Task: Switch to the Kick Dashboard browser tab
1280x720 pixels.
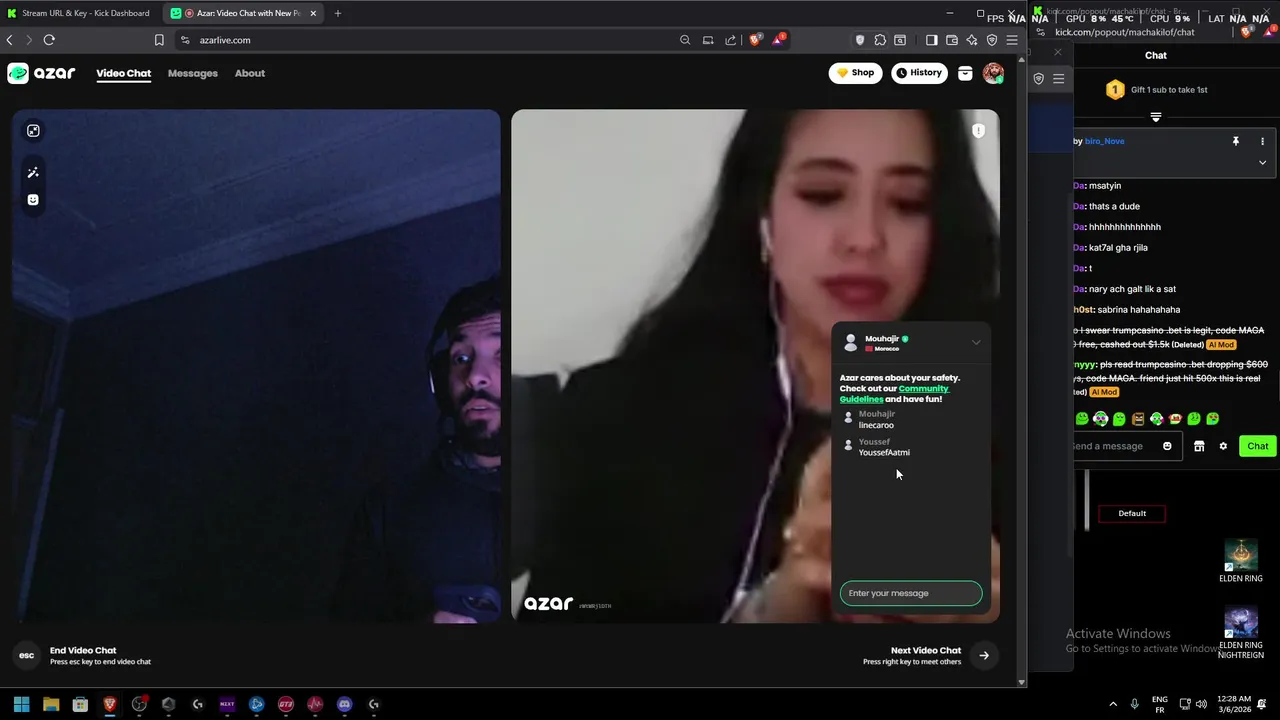Action: pyautogui.click(x=80, y=13)
